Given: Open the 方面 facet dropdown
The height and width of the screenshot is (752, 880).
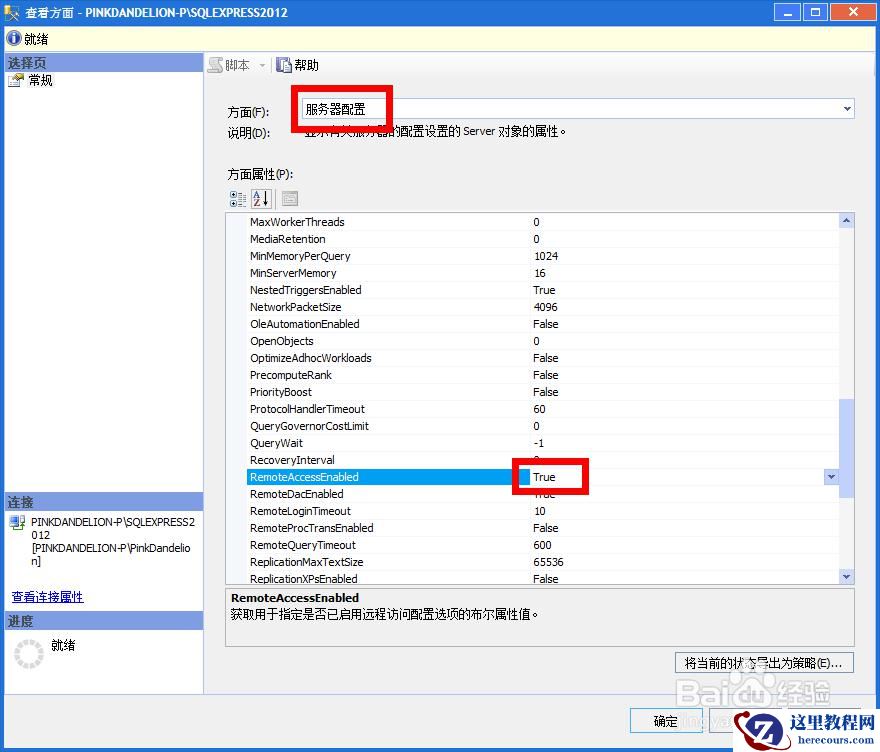Looking at the screenshot, I should click(847, 109).
